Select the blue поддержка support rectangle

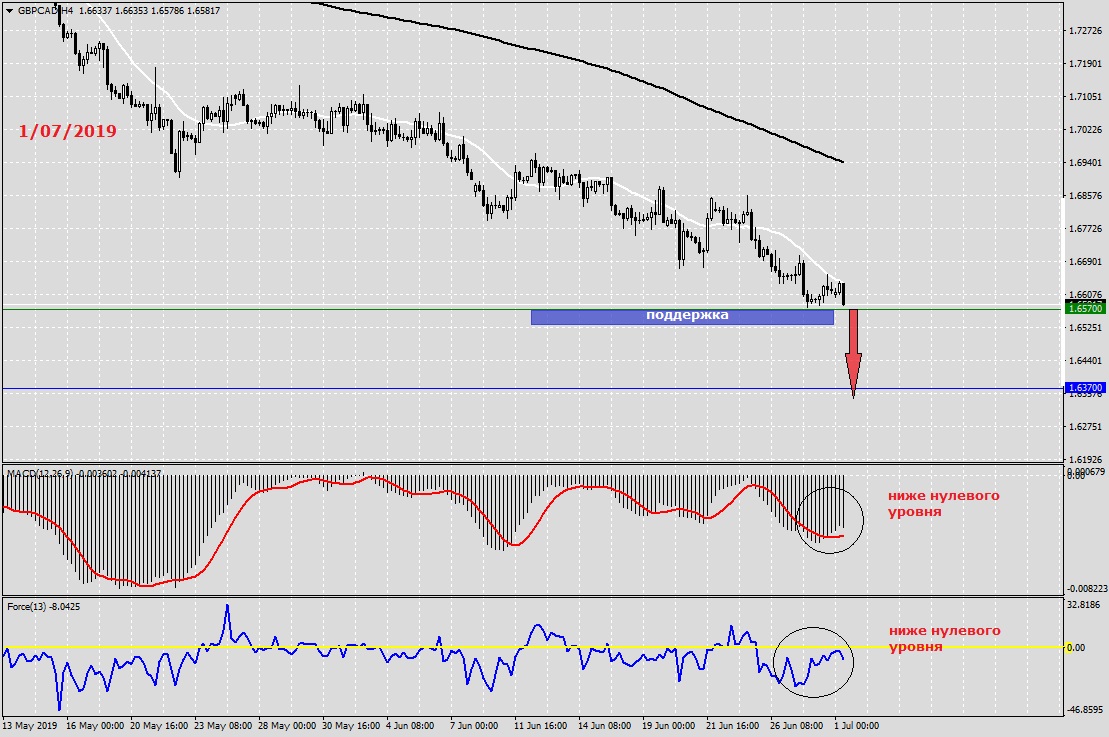tap(681, 316)
